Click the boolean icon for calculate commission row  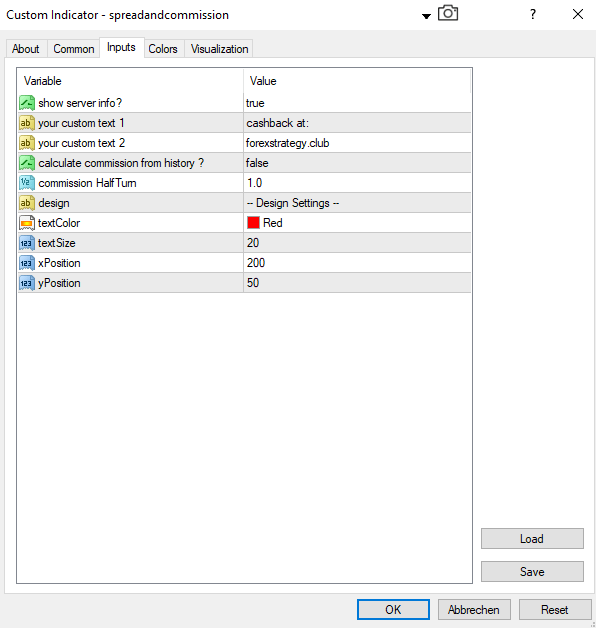coord(27,163)
